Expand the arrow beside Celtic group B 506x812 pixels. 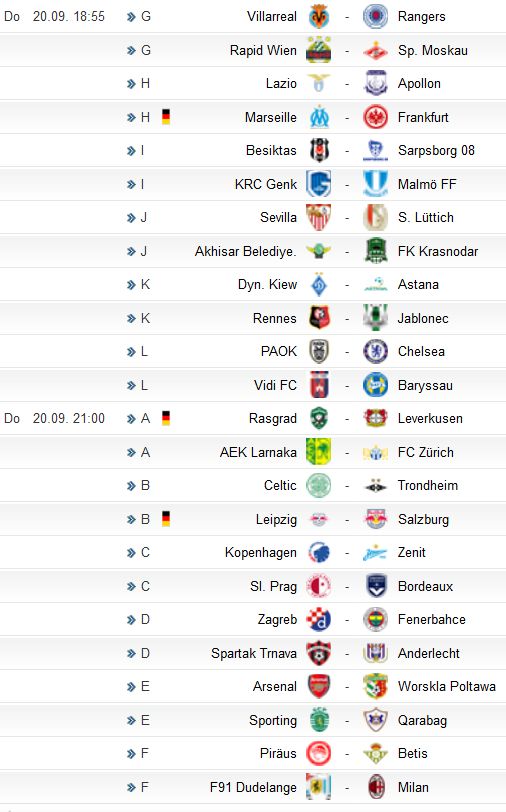pyautogui.click(x=131, y=486)
